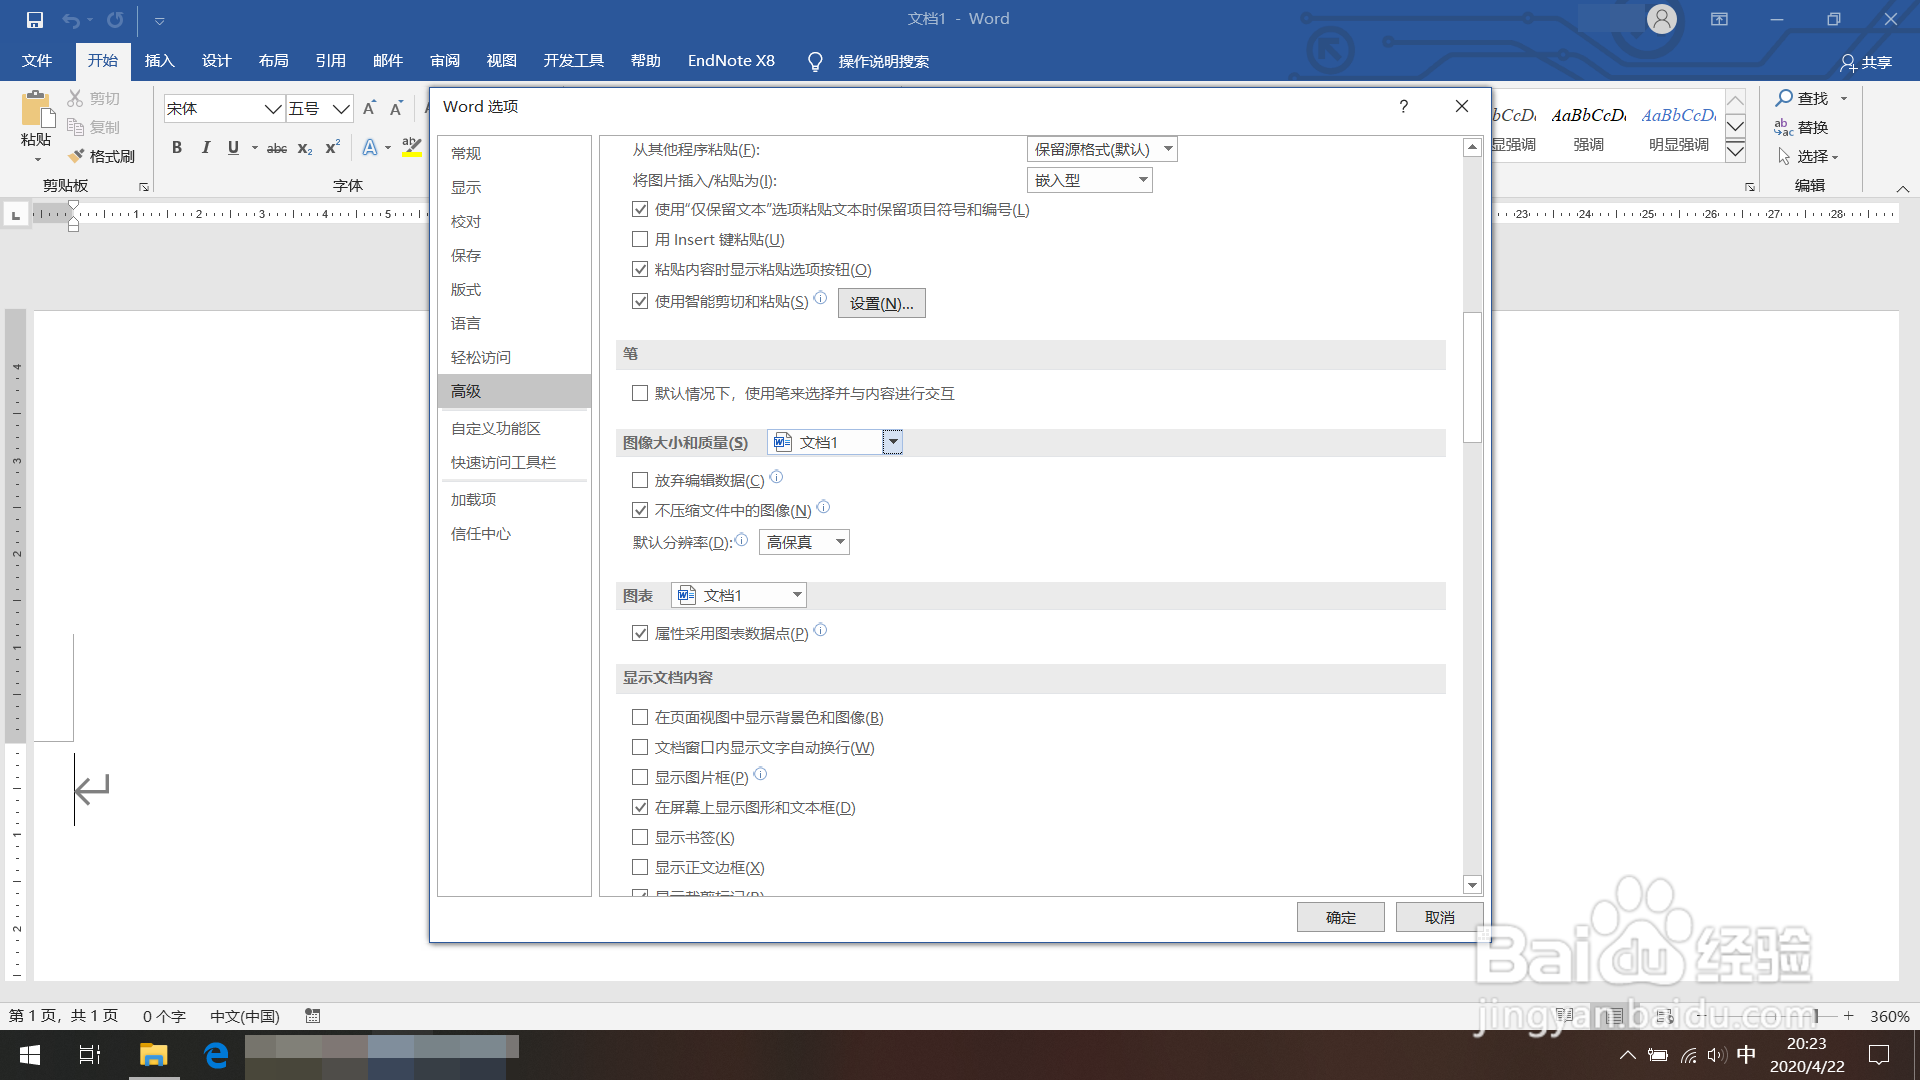Open the 插入 ribbon tab
This screenshot has width=1920, height=1080.
159,61
